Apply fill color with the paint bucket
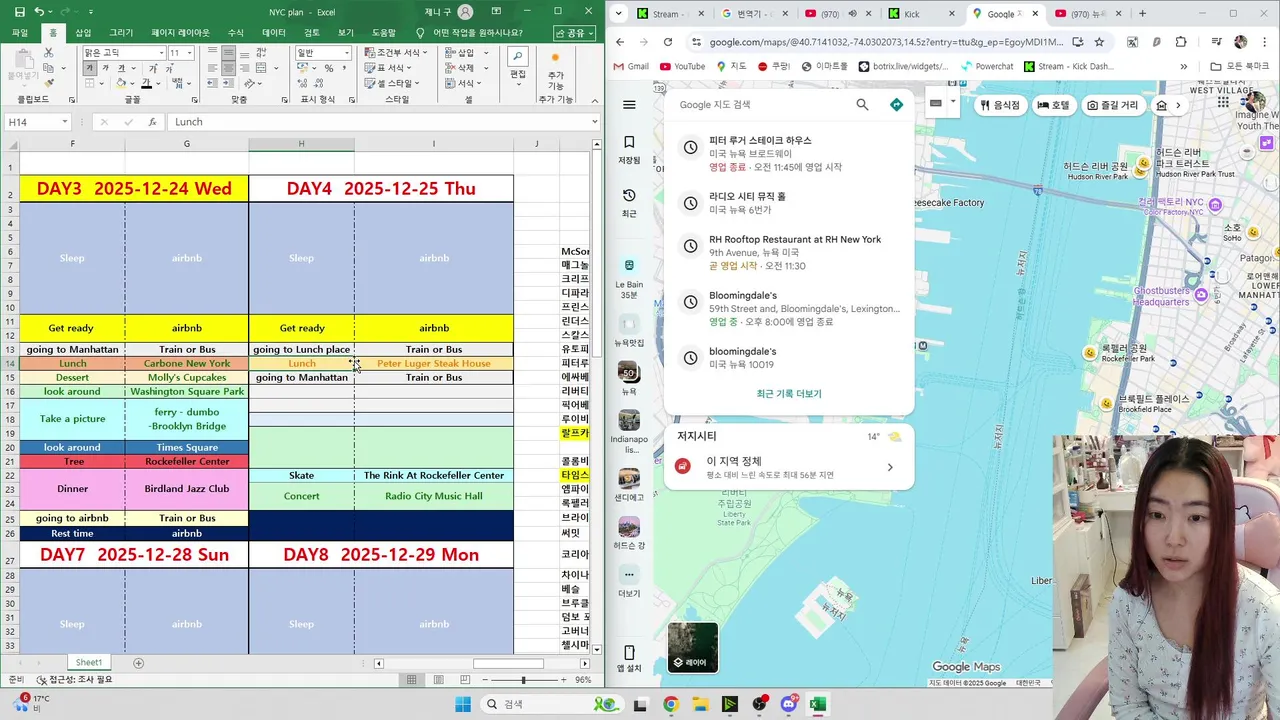Image resolution: width=1280 pixels, height=720 pixels. point(120,84)
